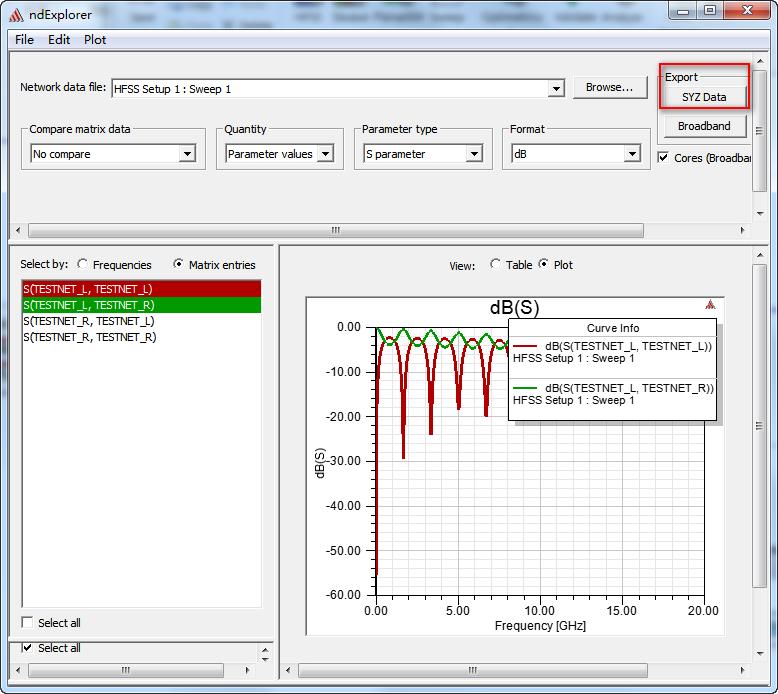778x694 pixels.
Task: Enable the Cores (Broadband) checkbox
Action: tap(664, 158)
